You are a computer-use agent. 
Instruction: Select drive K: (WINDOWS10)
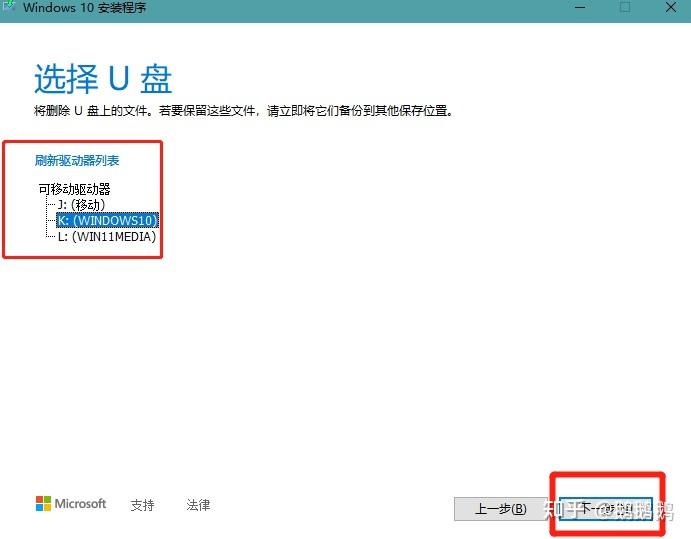tap(108, 220)
